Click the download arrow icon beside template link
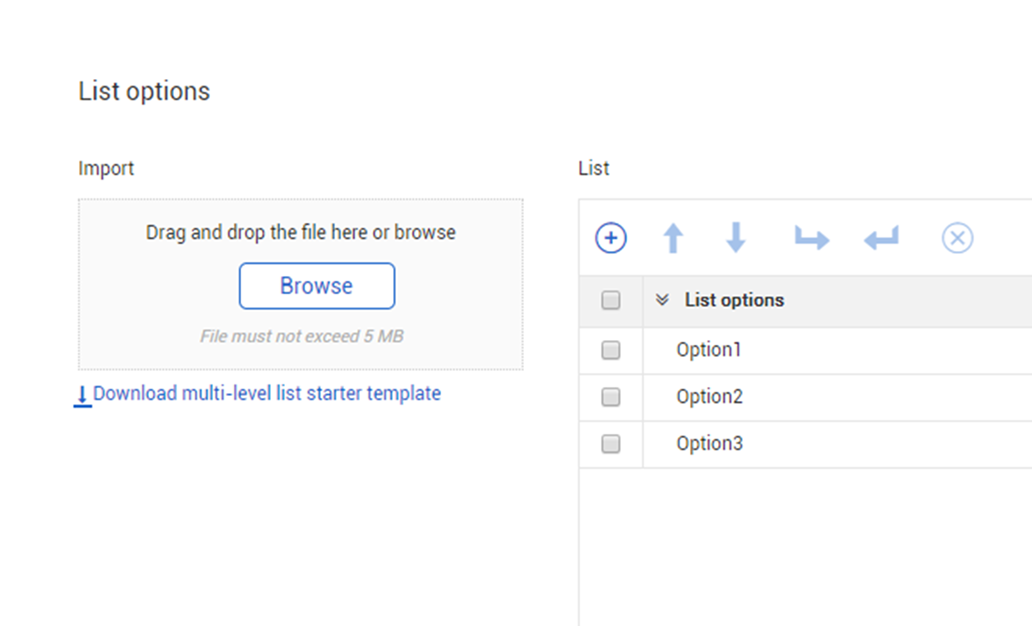This screenshot has height=626, width=1032. click(x=82, y=396)
